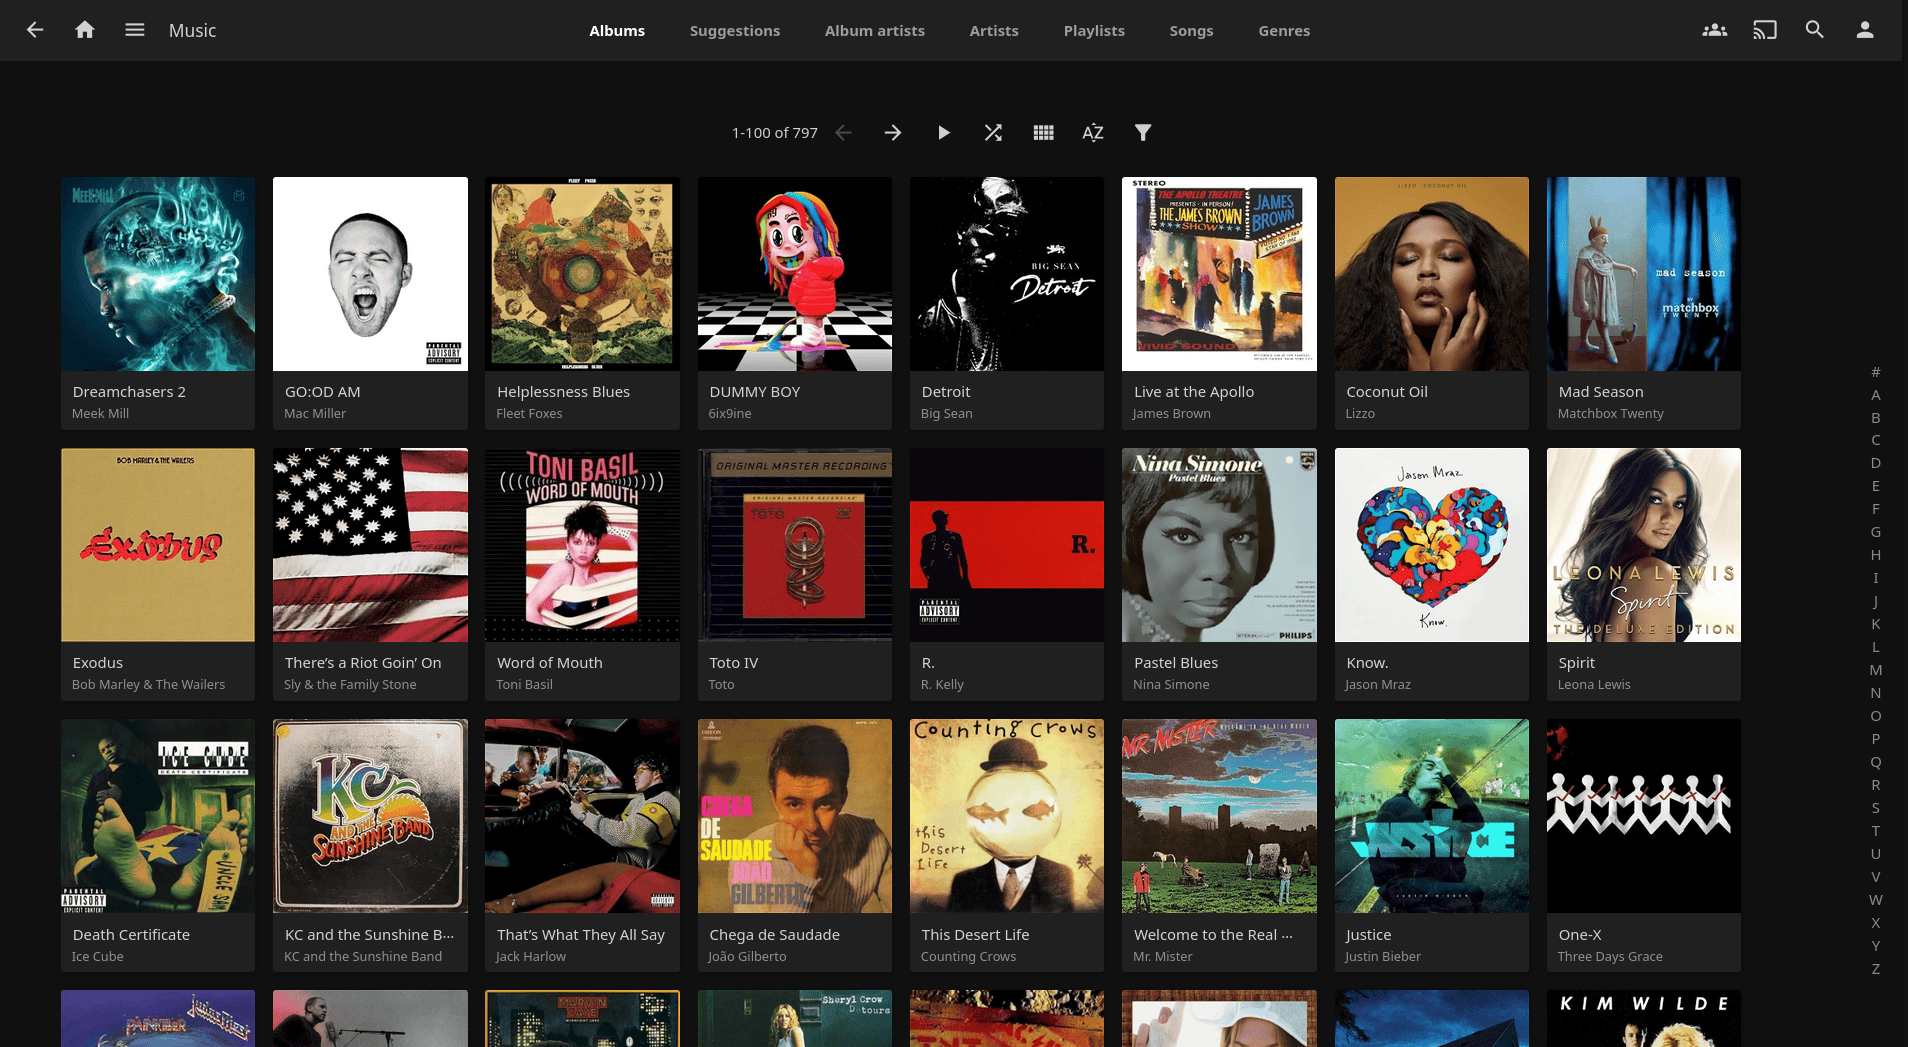Open the hamburger menu

pyautogui.click(x=135, y=30)
